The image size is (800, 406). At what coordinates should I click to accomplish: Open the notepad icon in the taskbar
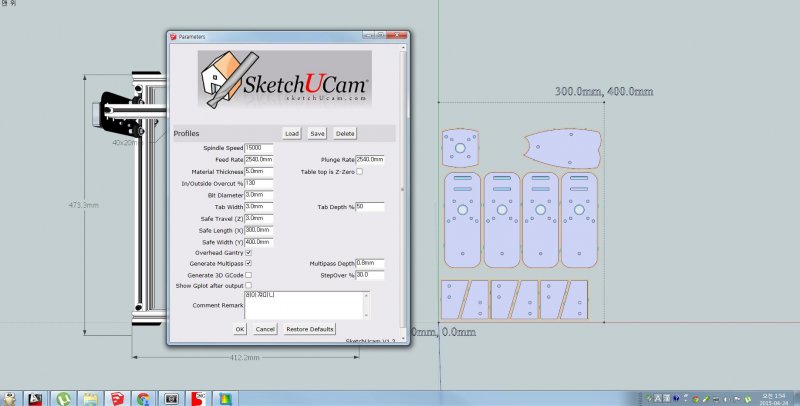(x=89, y=397)
